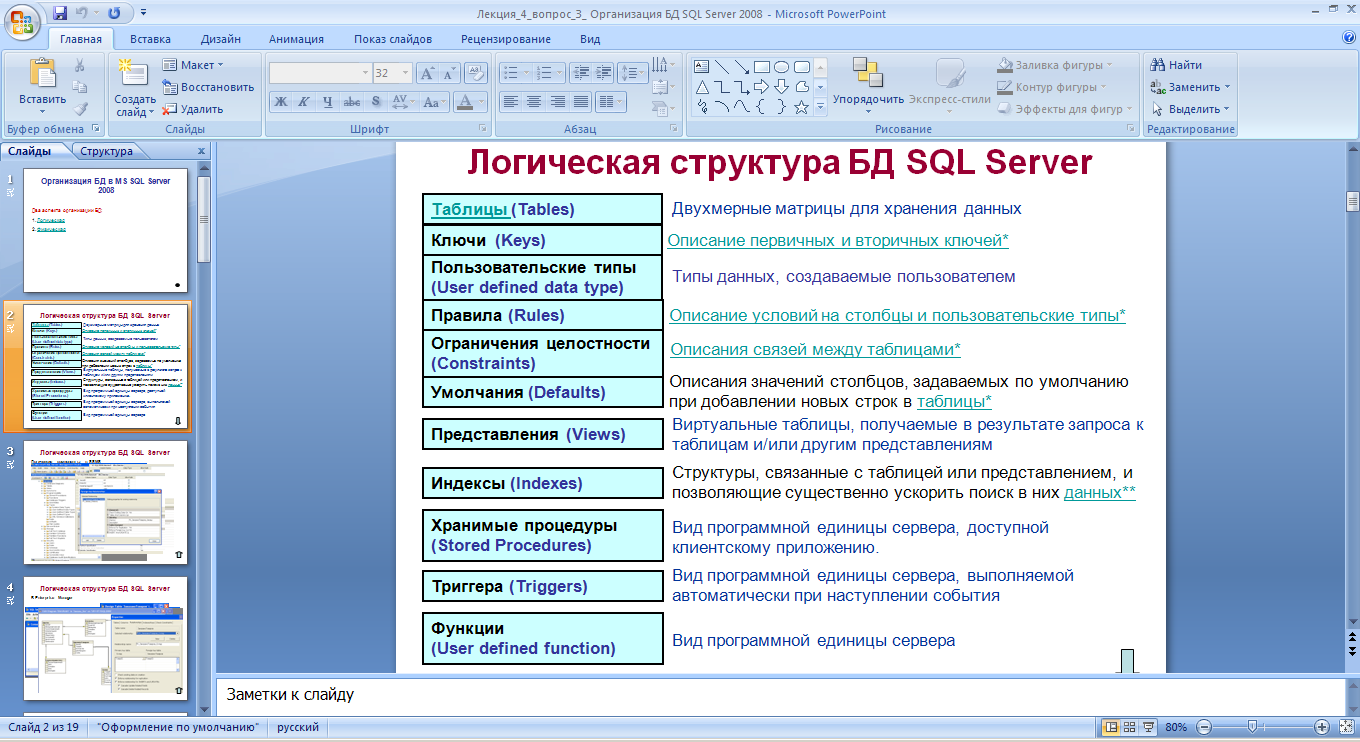Open the Дизайн ribbon tab
The height and width of the screenshot is (742, 1360).
pos(220,39)
